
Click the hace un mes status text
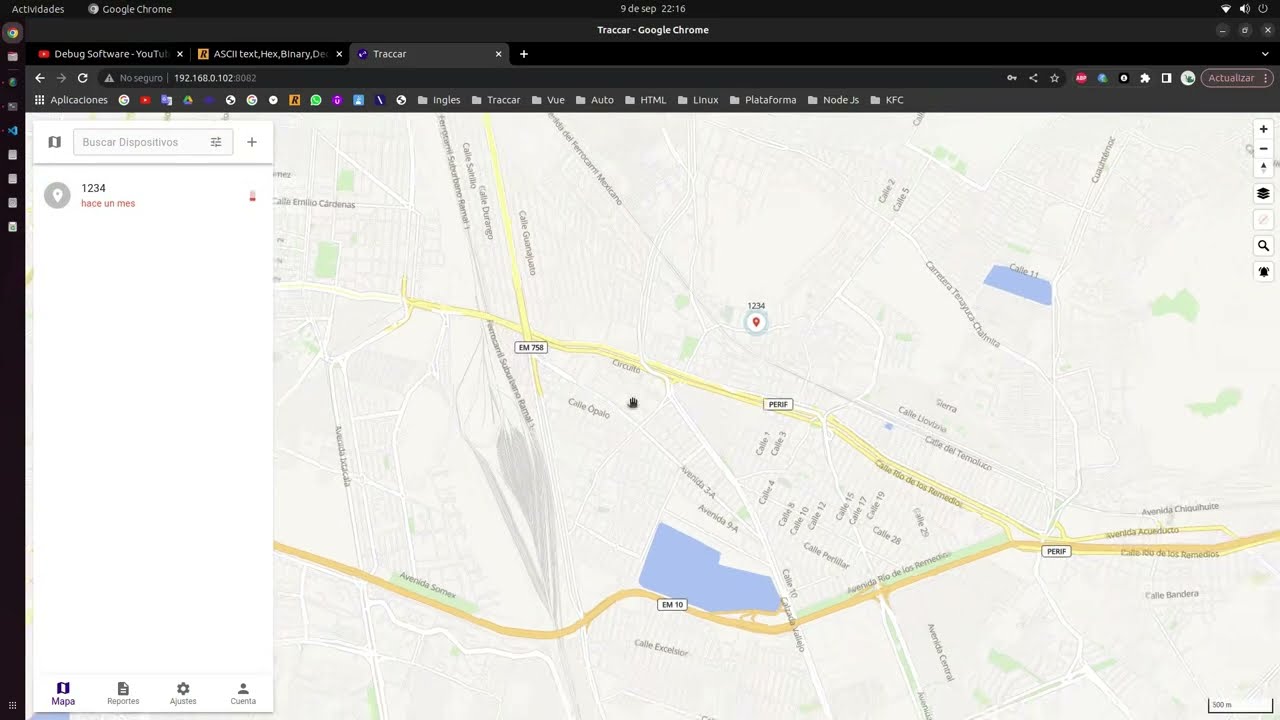coord(108,204)
